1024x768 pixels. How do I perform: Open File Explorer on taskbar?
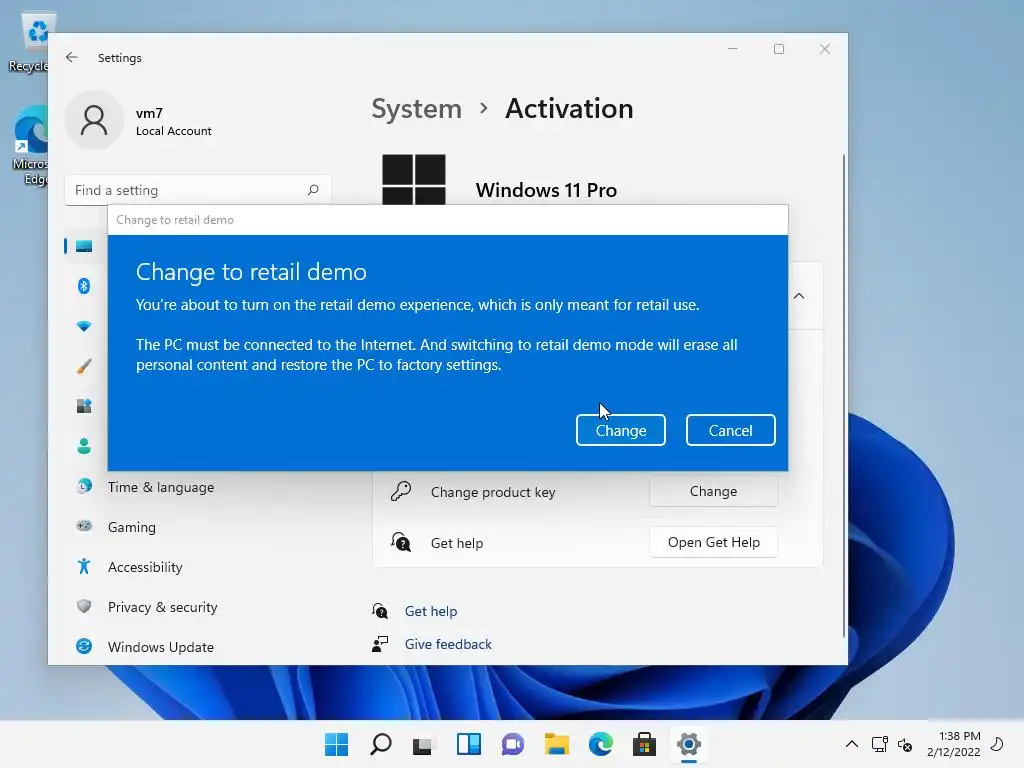[556, 744]
